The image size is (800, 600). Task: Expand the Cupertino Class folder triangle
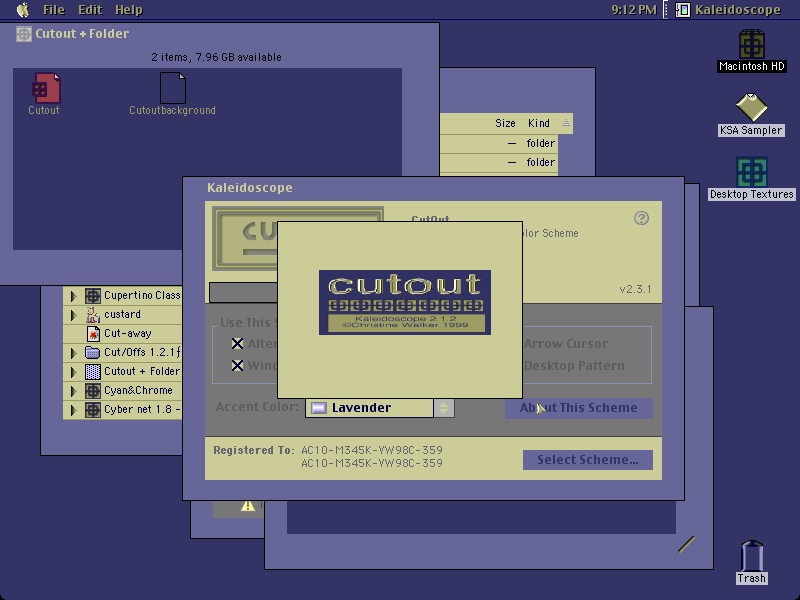(73, 295)
